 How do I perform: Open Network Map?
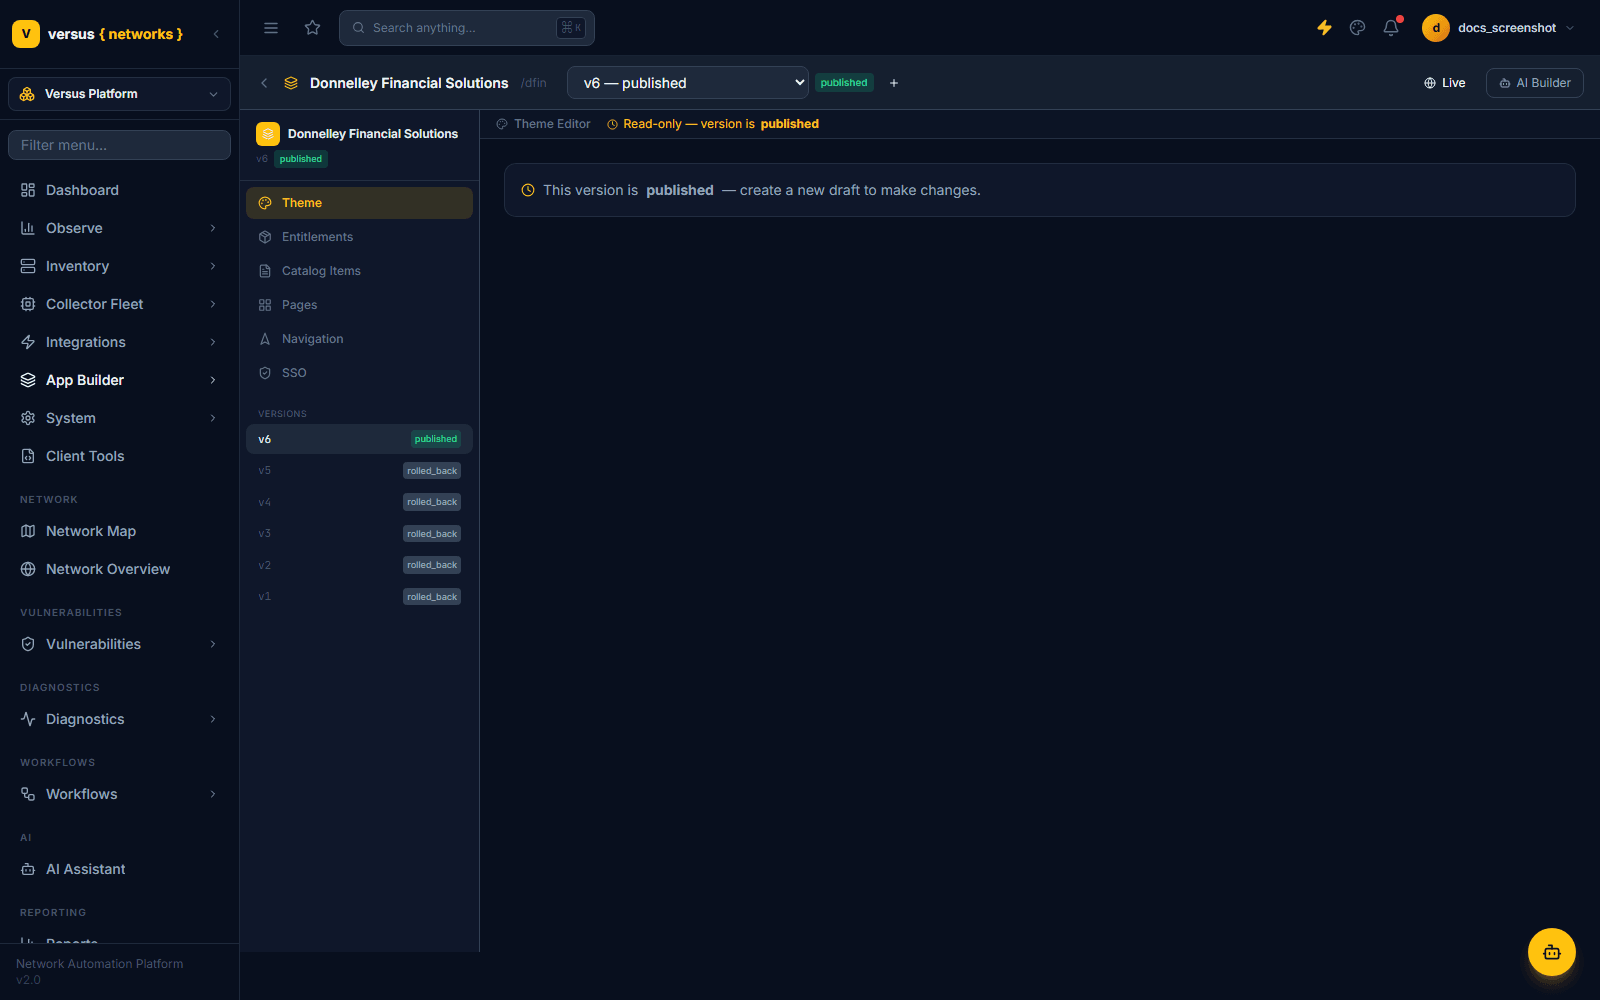tap(119, 531)
